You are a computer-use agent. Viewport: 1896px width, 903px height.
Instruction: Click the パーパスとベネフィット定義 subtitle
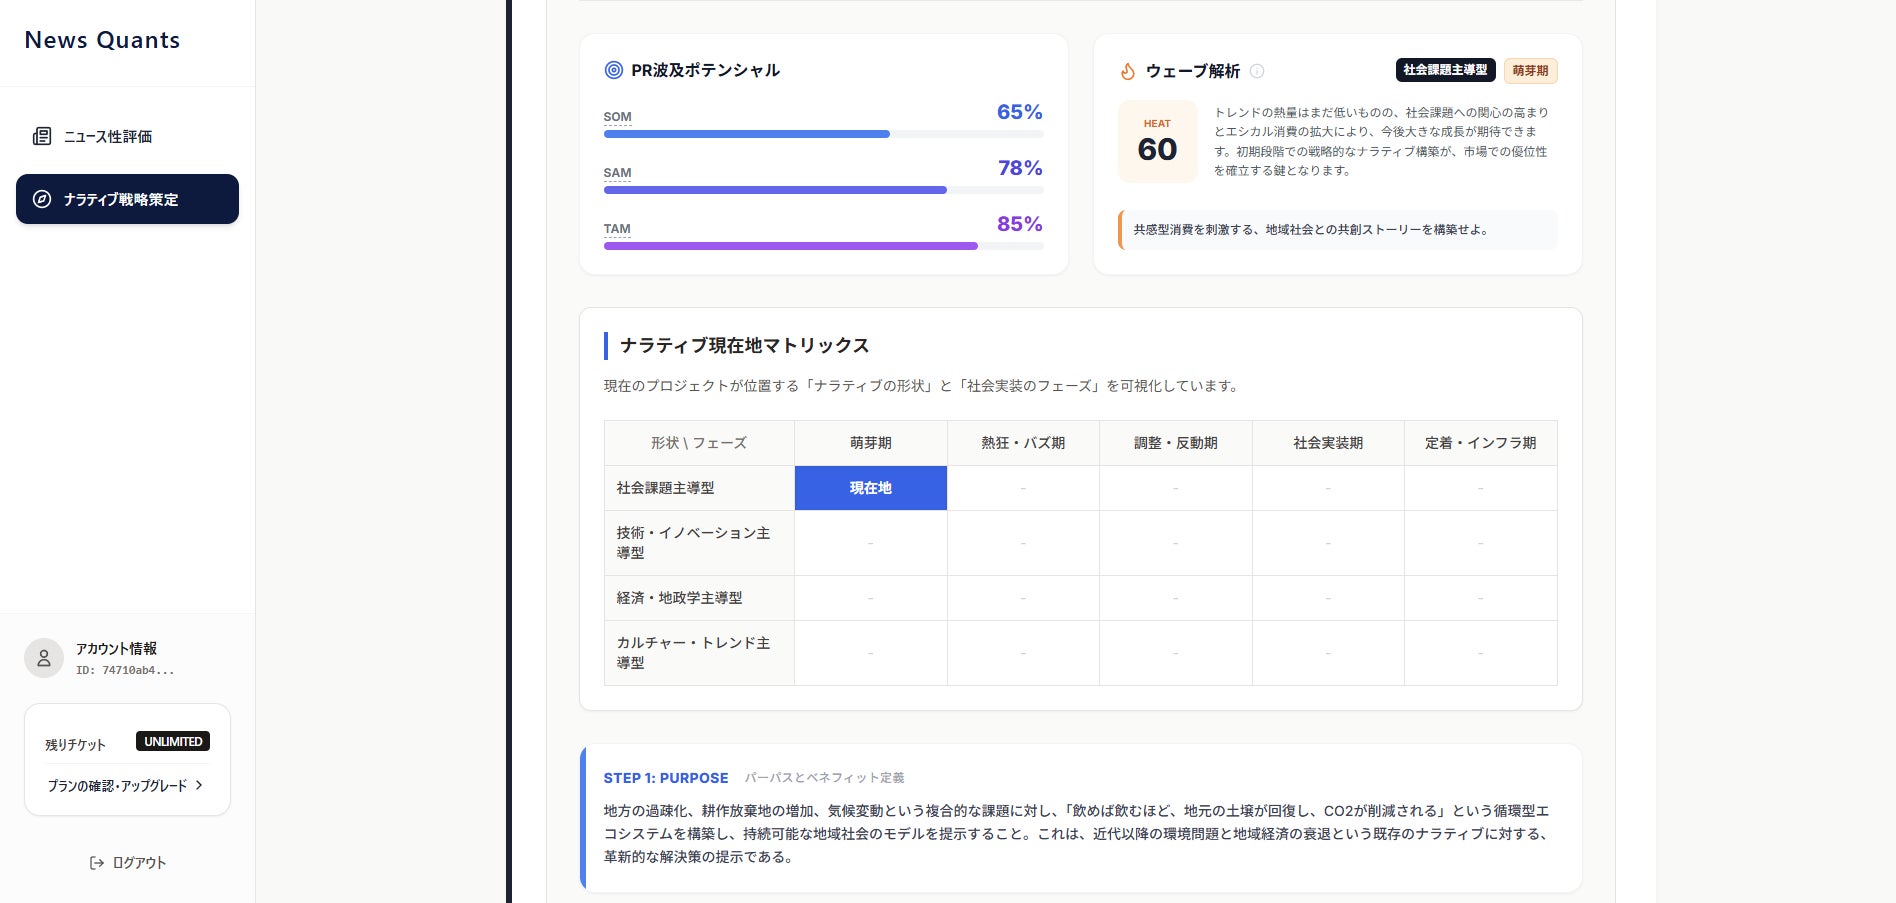click(824, 778)
